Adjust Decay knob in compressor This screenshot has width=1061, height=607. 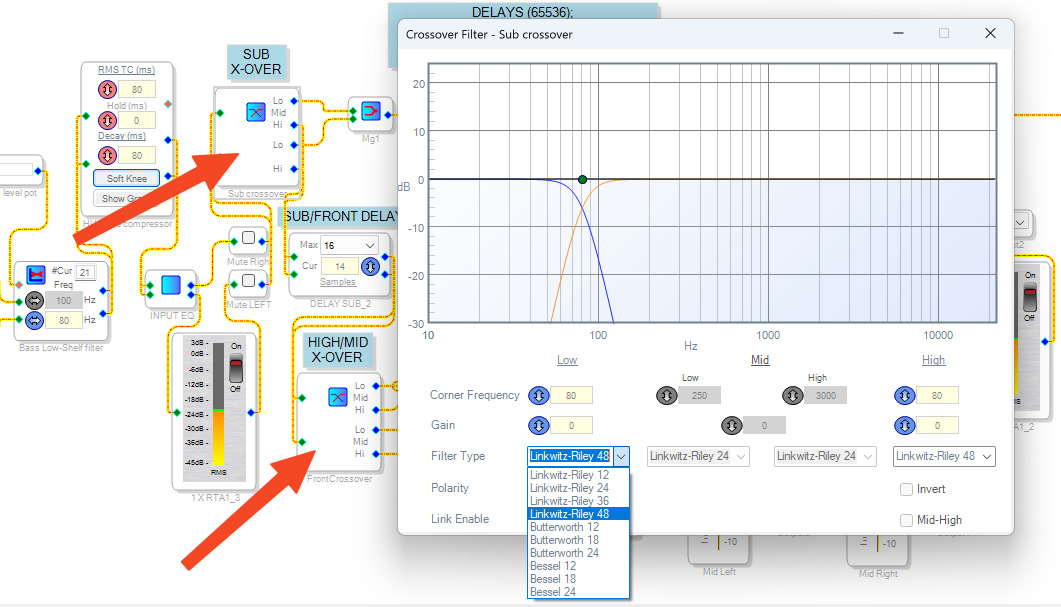coord(107,155)
